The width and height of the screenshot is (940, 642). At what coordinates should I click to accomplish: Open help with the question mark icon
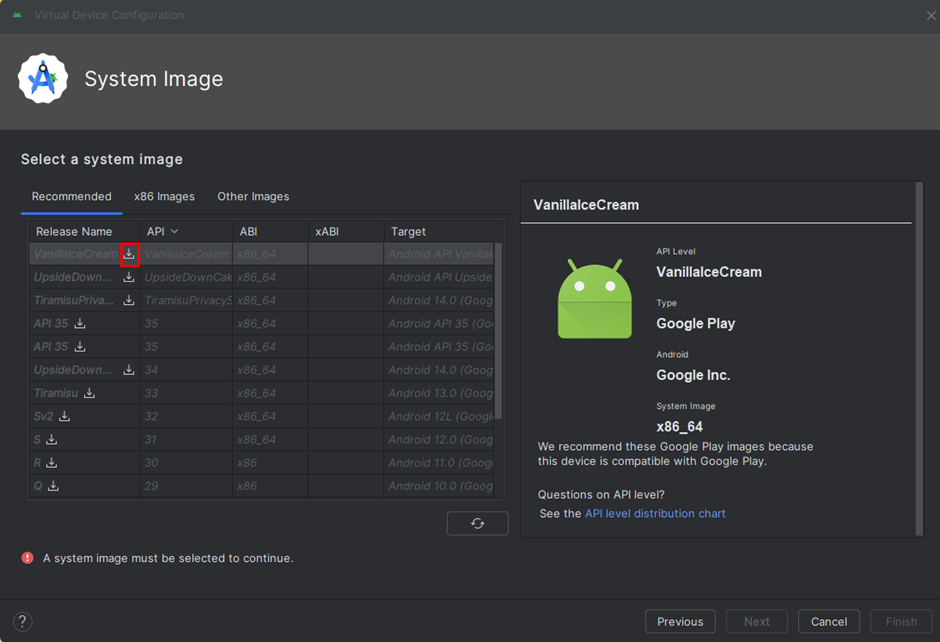tap(22, 622)
